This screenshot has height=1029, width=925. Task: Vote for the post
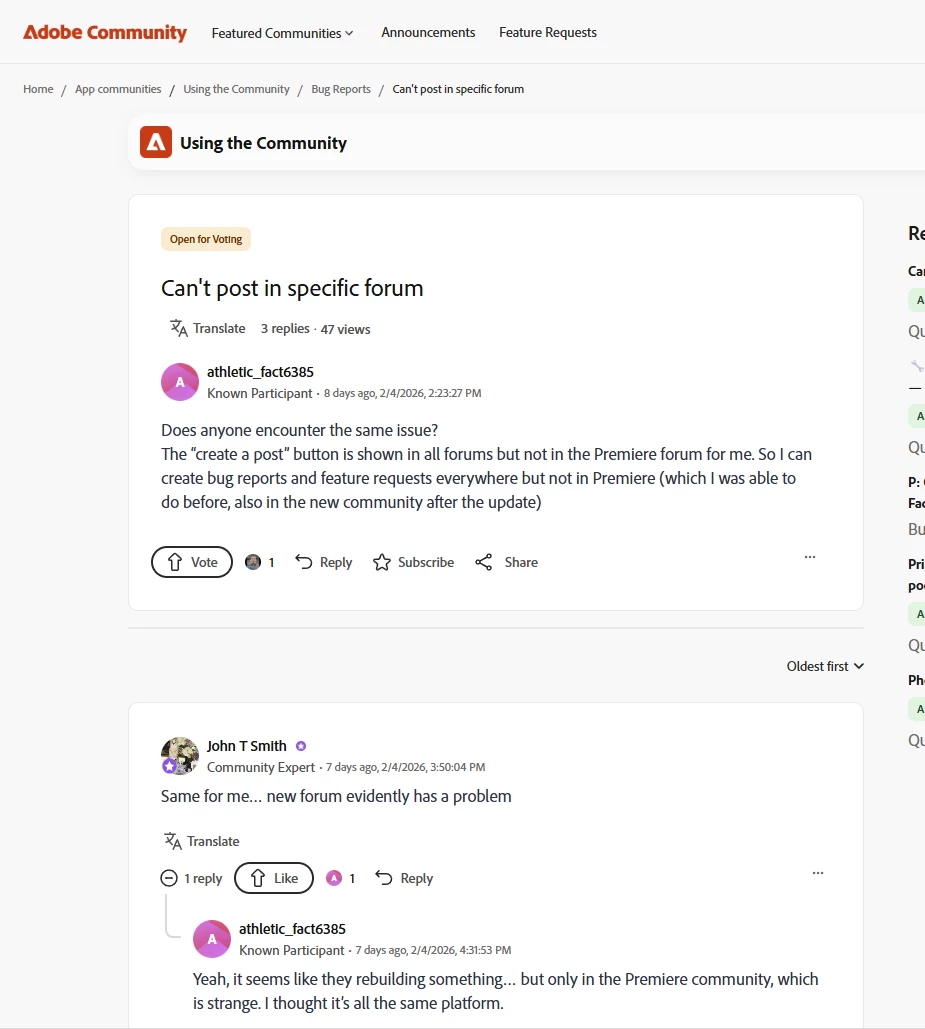point(192,562)
